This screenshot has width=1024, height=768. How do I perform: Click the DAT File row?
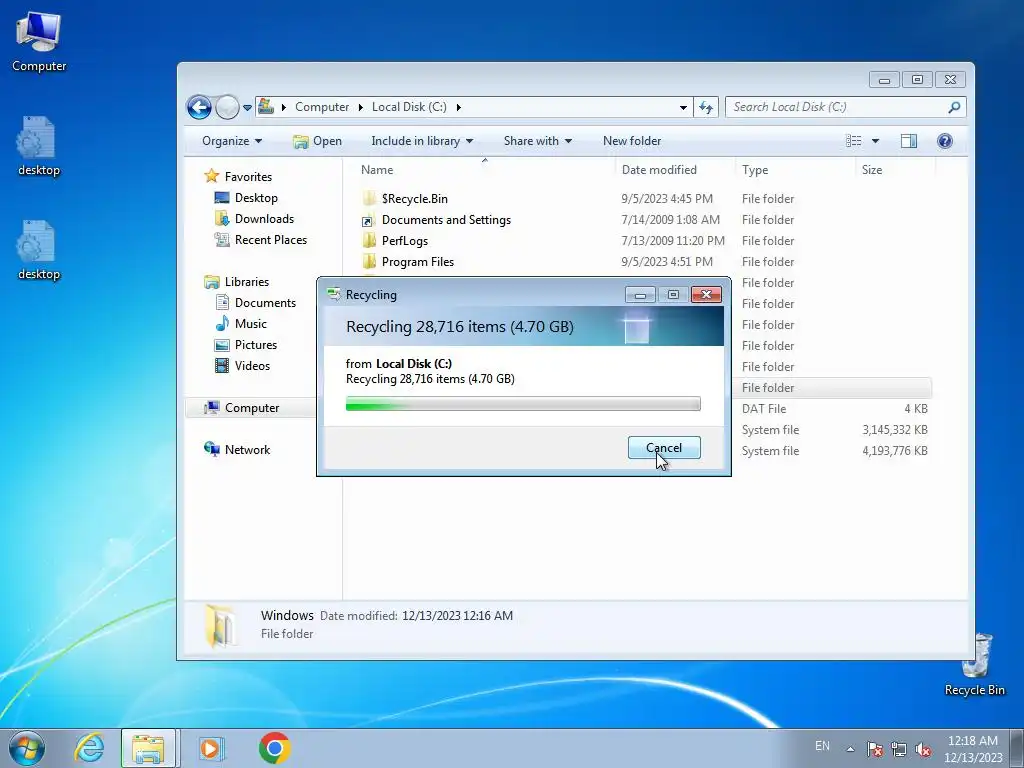834,409
